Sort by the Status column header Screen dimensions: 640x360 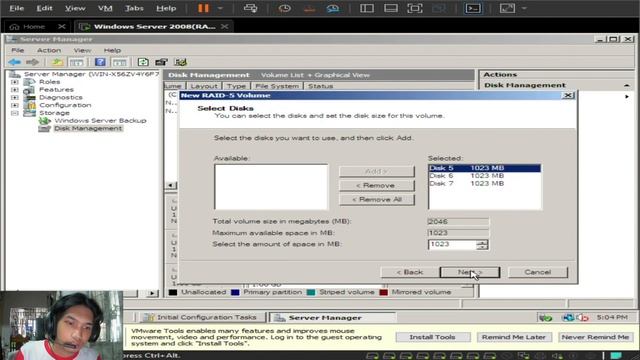[x=320, y=86]
